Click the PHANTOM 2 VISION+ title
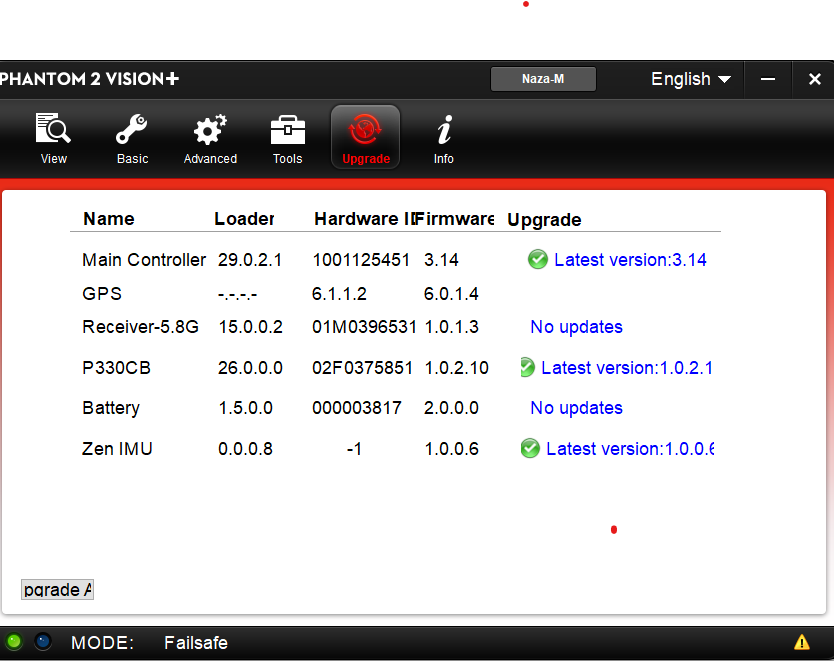 (89, 79)
